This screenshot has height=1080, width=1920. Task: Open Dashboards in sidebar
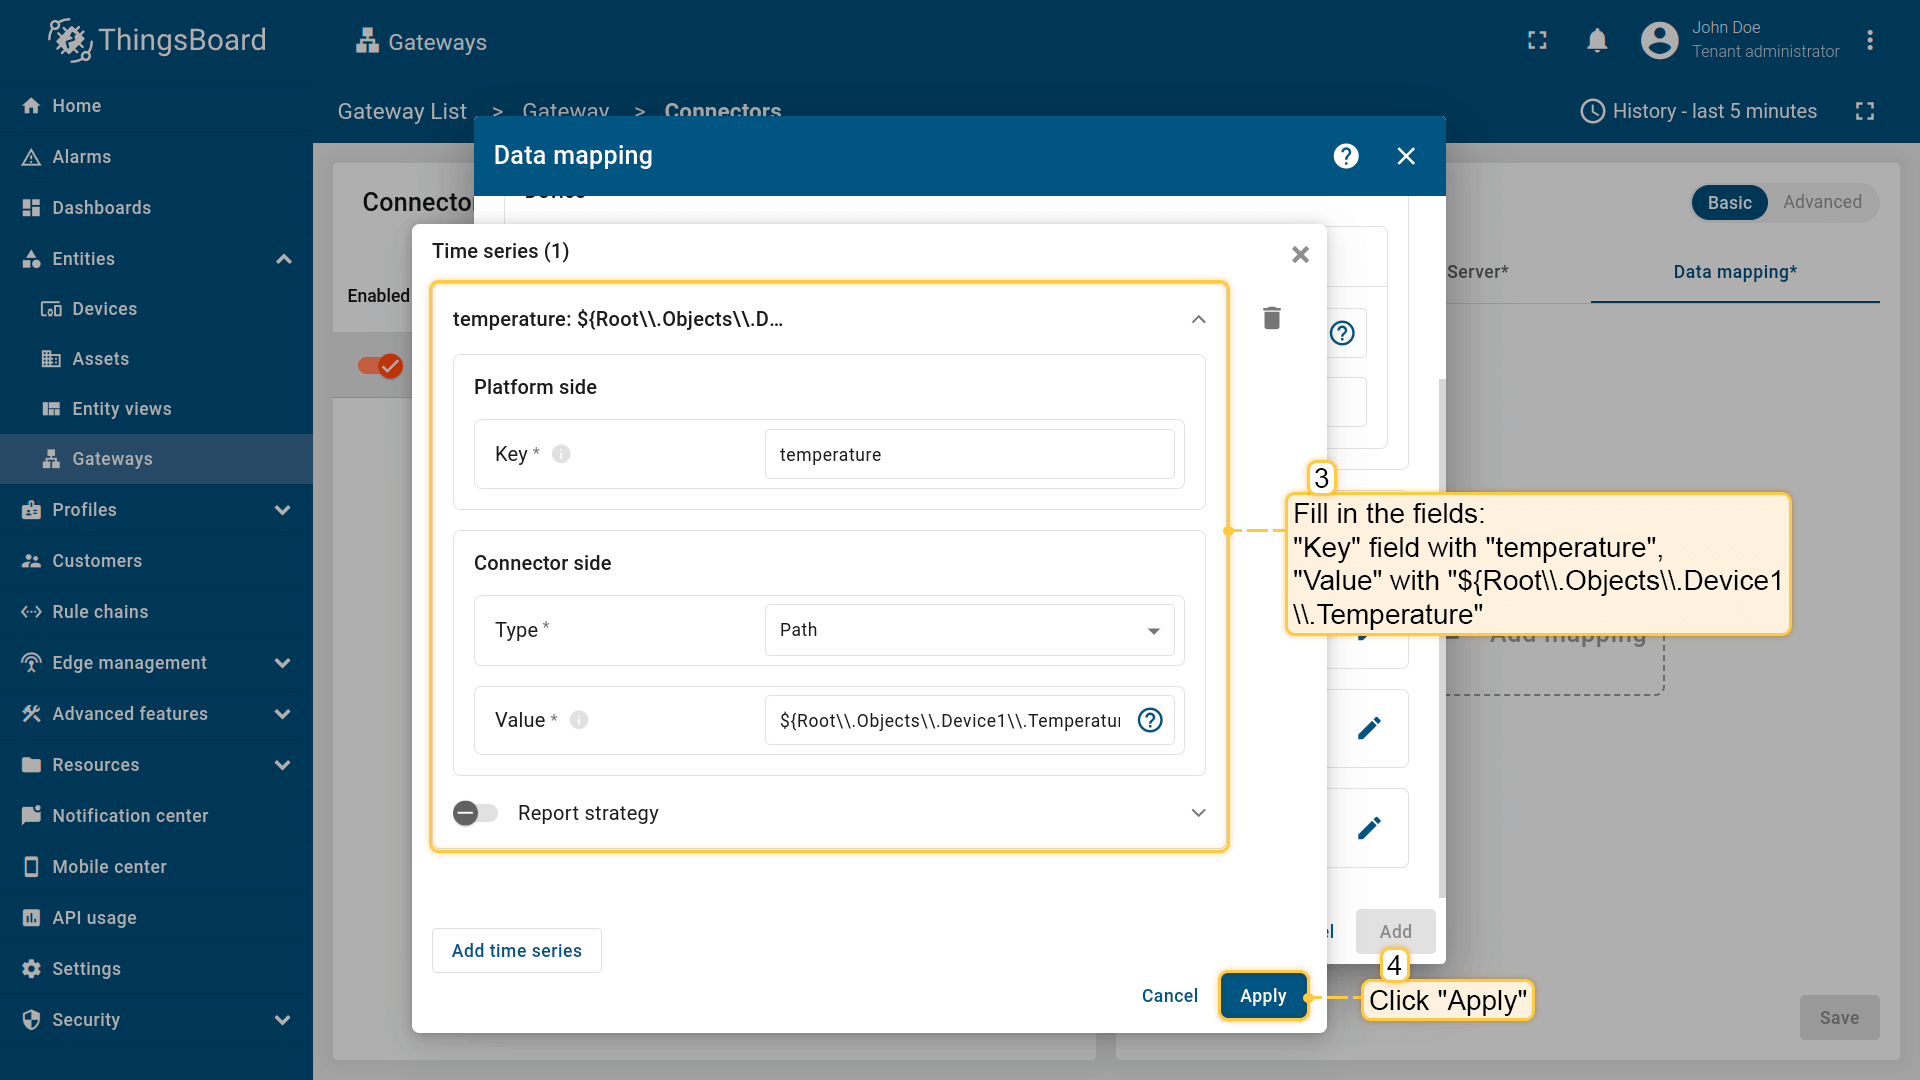point(156,208)
